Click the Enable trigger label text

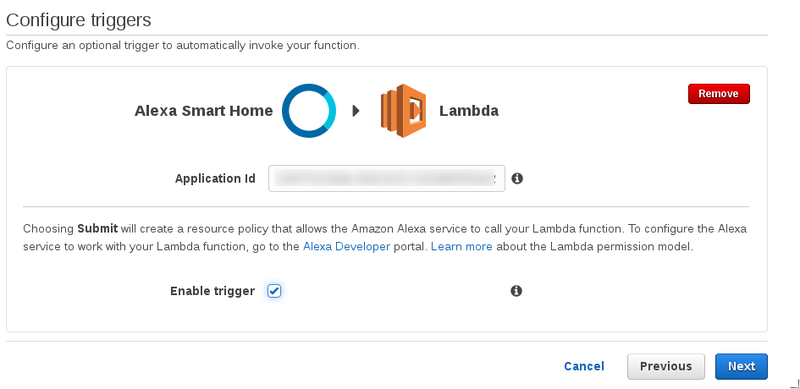212,291
